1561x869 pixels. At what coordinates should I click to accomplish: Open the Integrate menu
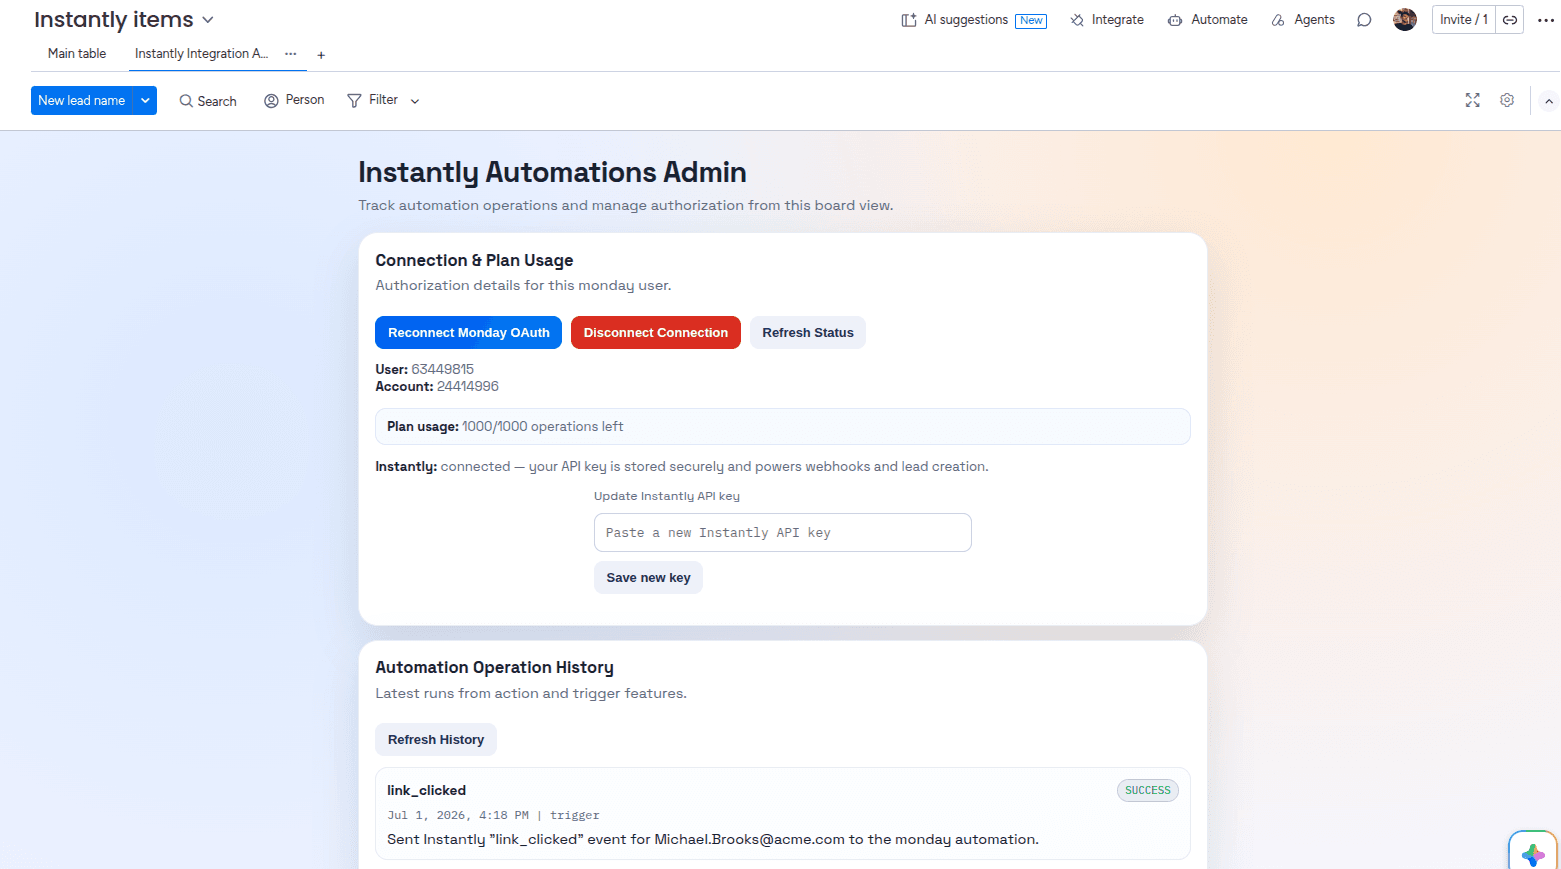pyautogui.click(x=1107, y=20)
